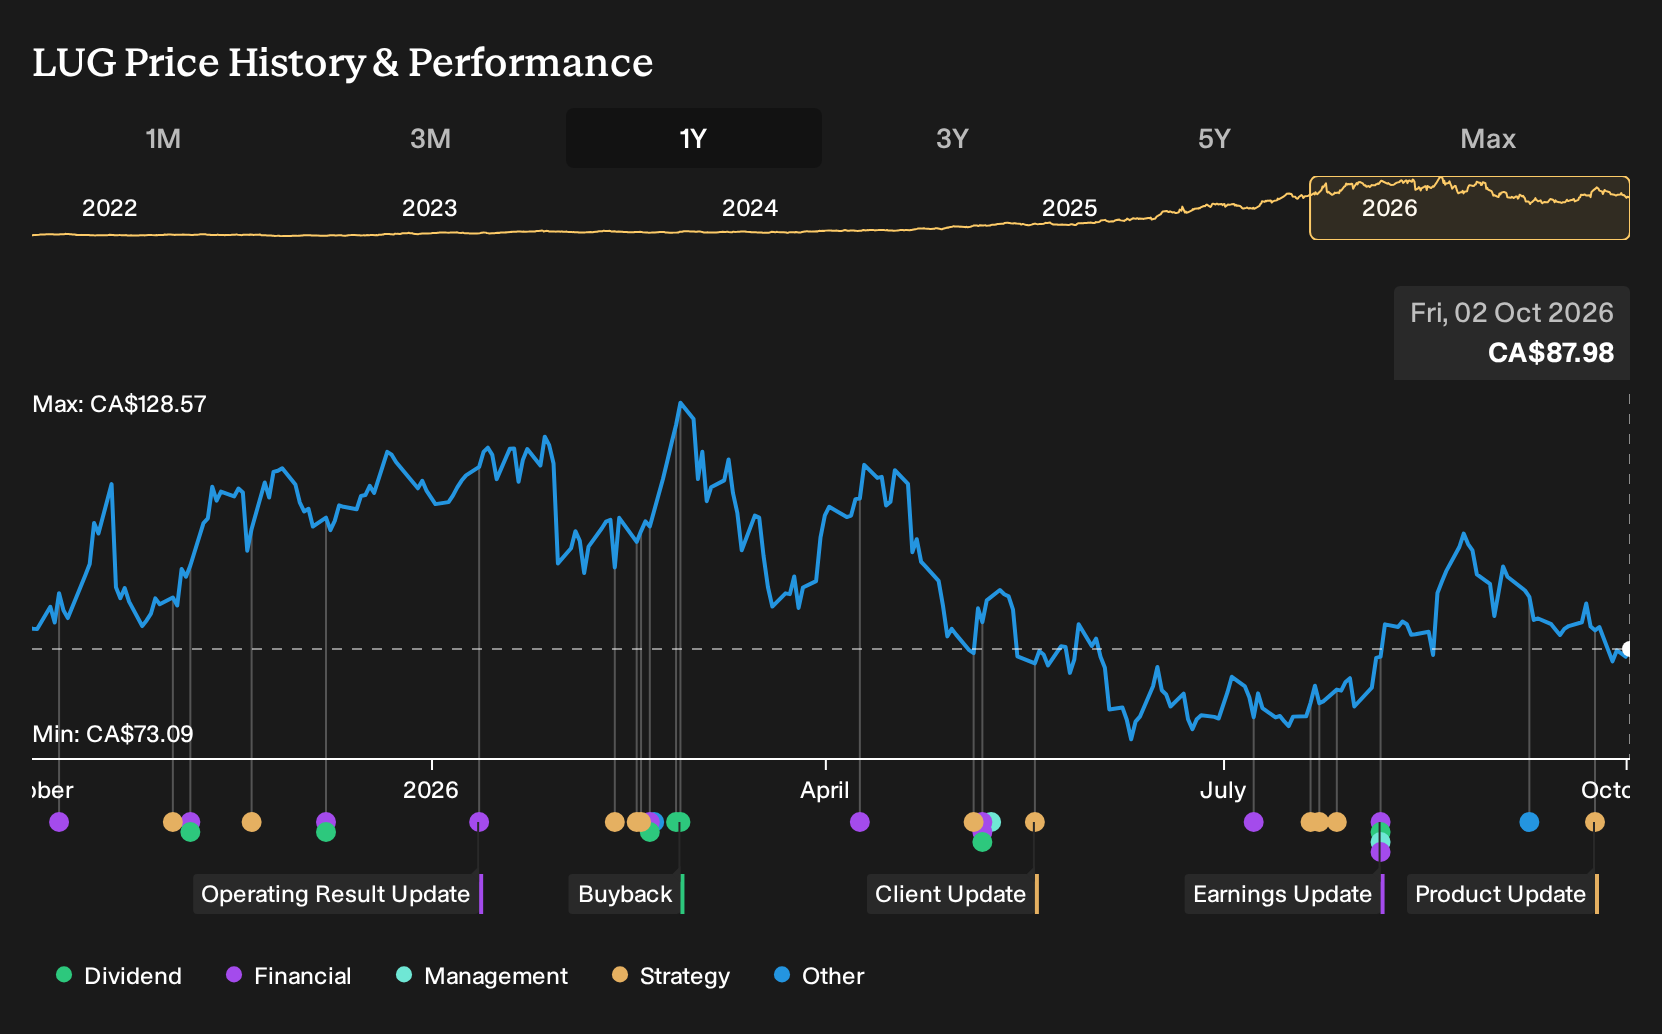Select the 1M time range tab

pyautogui.click(x=163, y=138)
